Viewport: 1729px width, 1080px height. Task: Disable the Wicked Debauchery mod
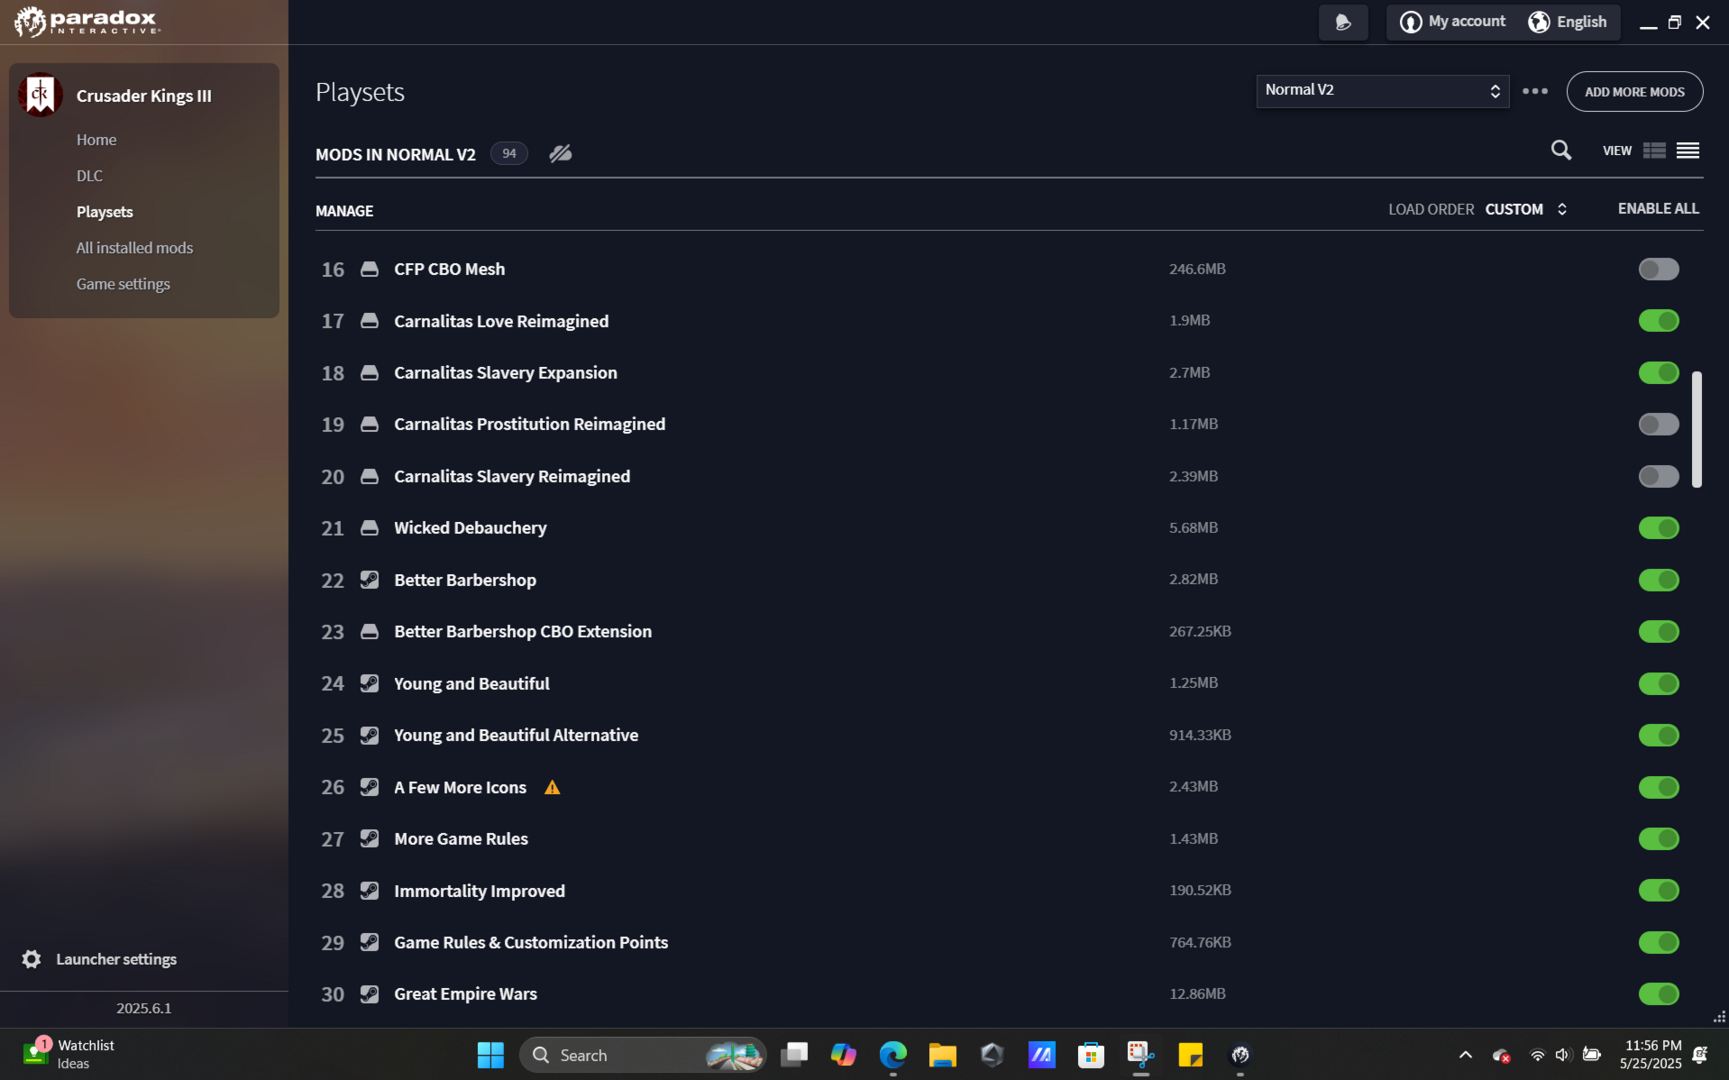(x=1658, y=528)
